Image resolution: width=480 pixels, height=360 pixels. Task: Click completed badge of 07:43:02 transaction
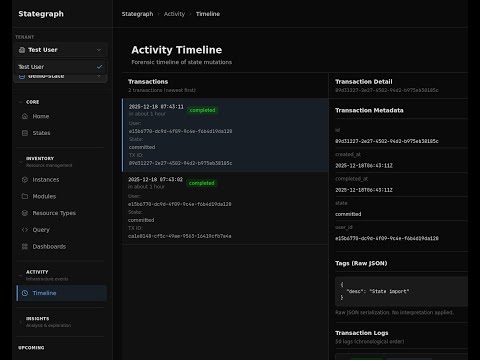(x=202, y=183)
